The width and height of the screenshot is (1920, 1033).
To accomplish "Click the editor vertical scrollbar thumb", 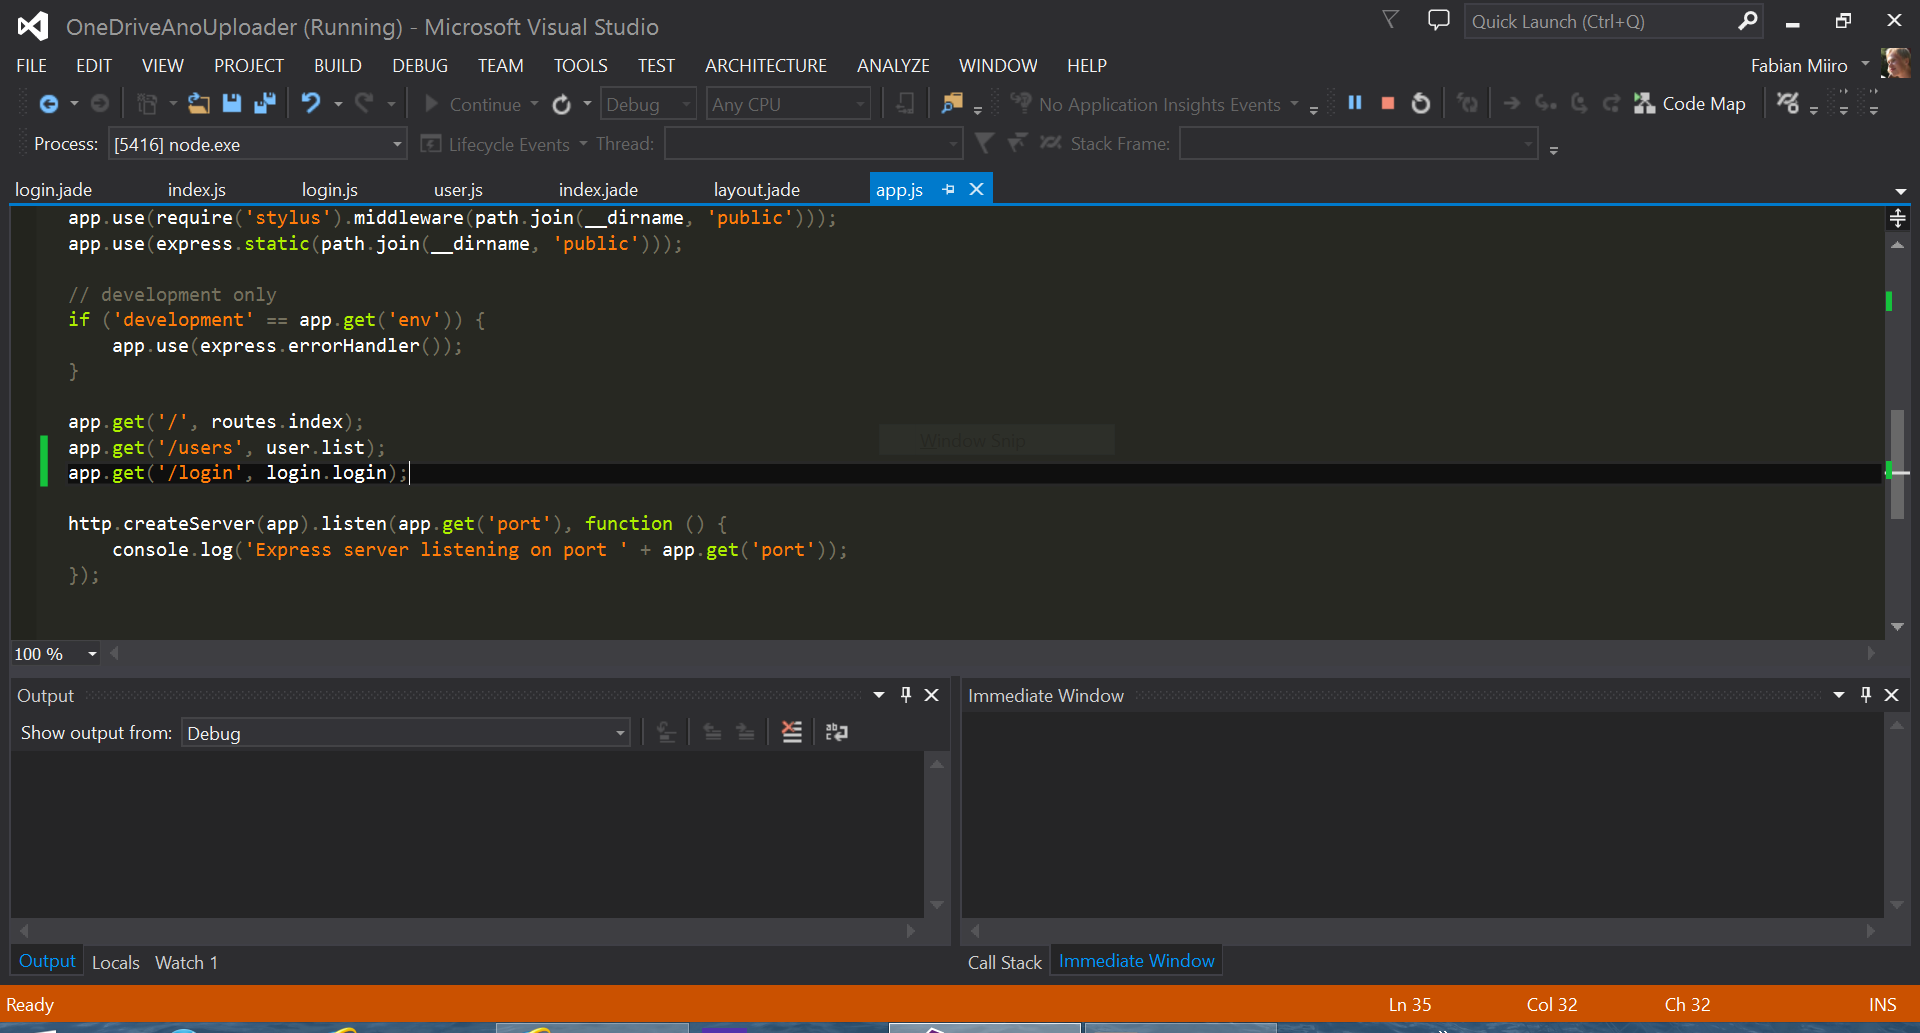I will tap(1897, 464).
